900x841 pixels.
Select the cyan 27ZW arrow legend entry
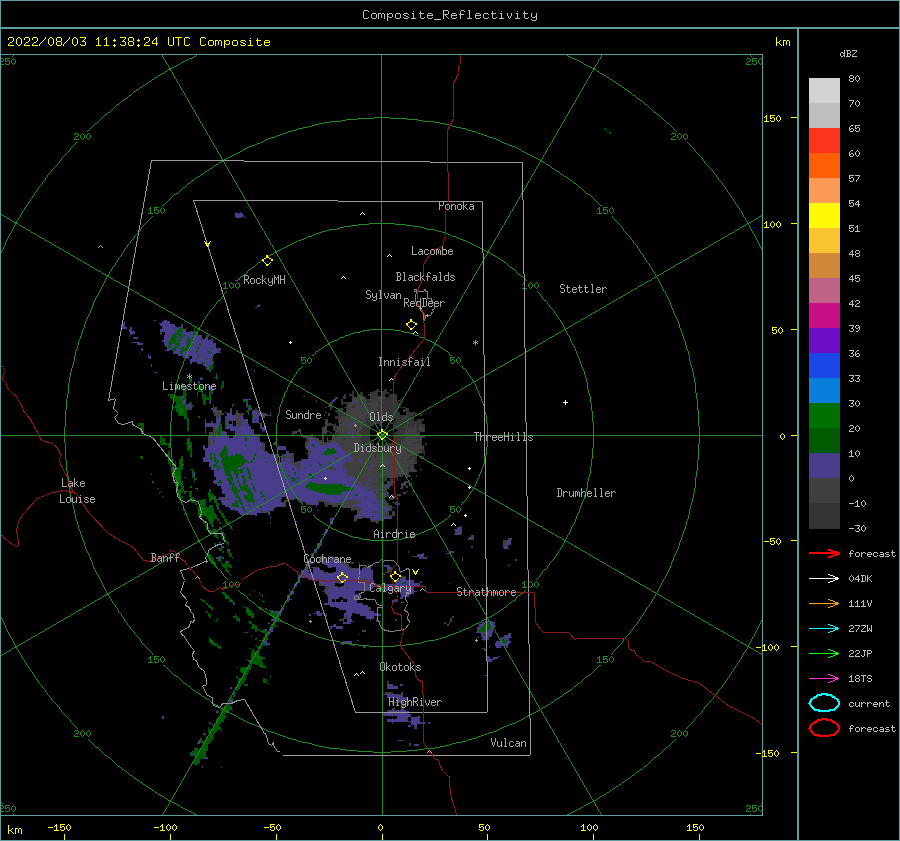pyautogui.click(x=824, y=629)
